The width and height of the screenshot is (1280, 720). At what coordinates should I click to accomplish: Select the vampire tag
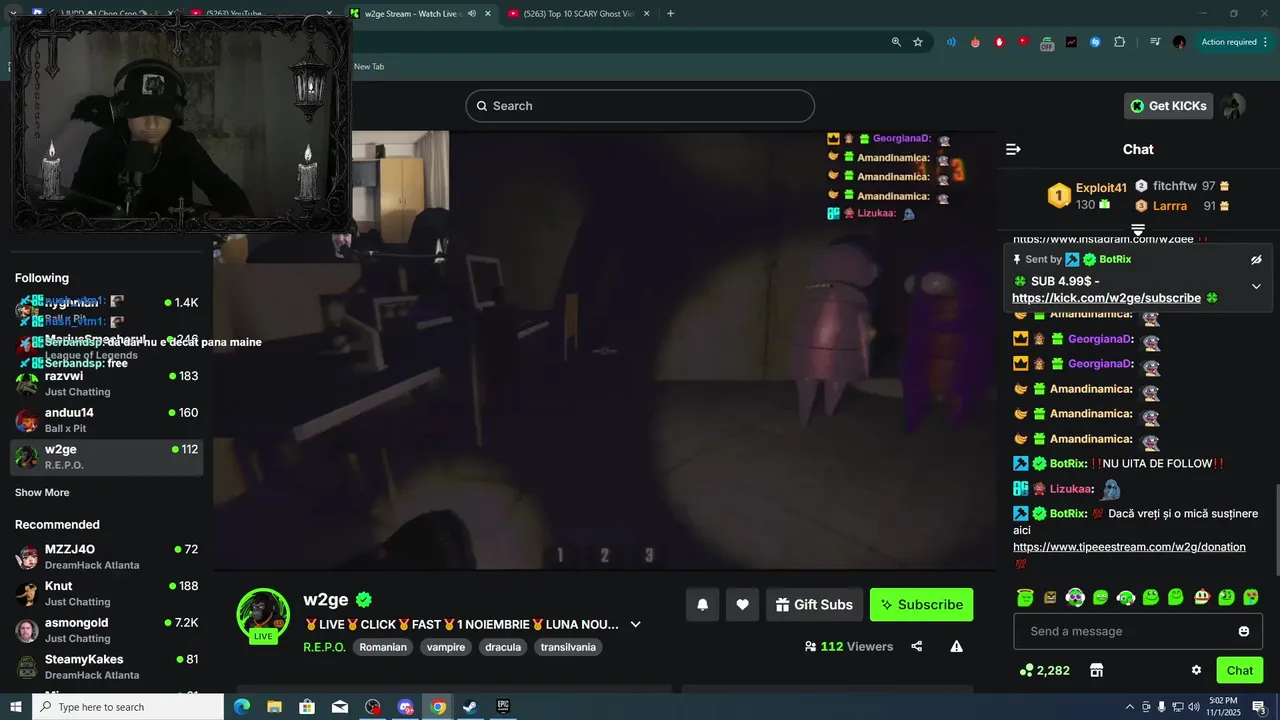pos(446,647)
